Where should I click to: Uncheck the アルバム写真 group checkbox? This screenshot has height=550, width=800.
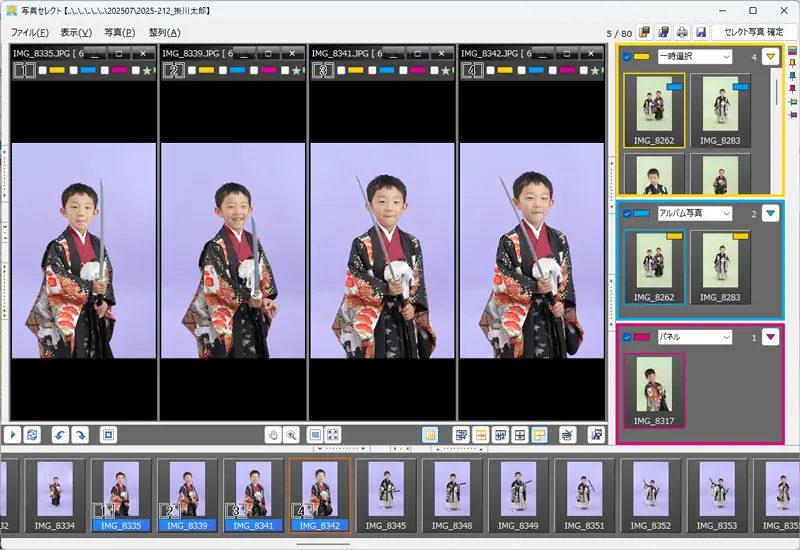coord(627,213)
